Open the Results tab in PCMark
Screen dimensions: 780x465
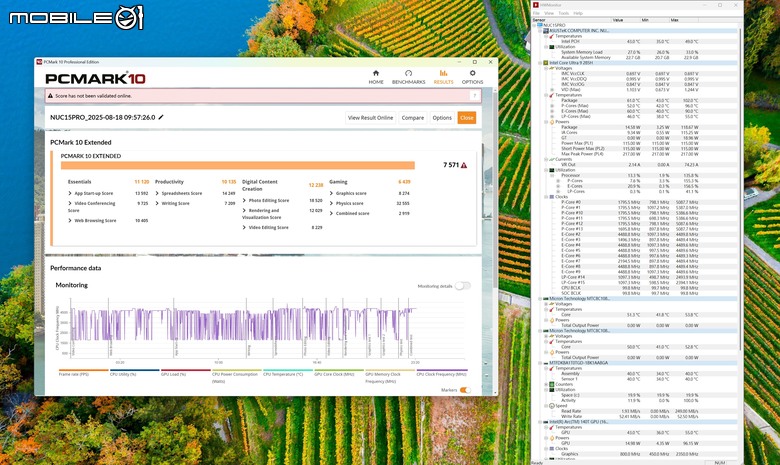(x=443, y=77)
